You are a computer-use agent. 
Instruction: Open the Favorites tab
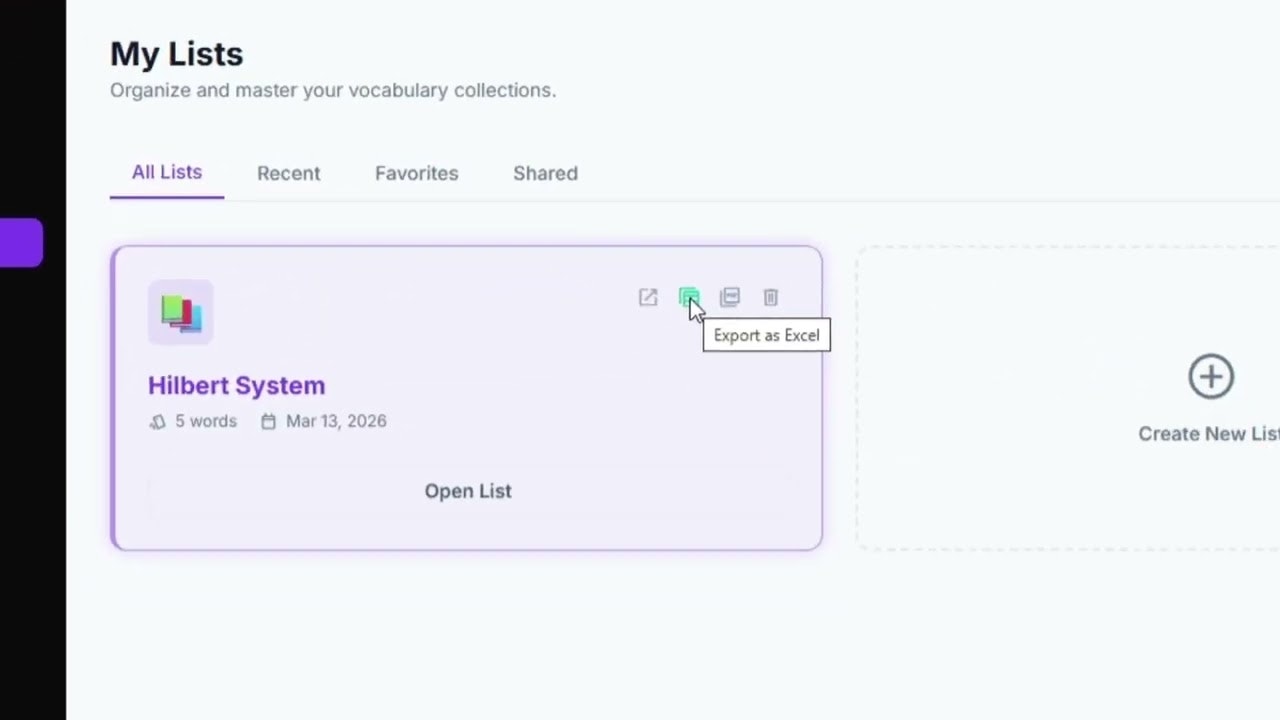(416, 173)
